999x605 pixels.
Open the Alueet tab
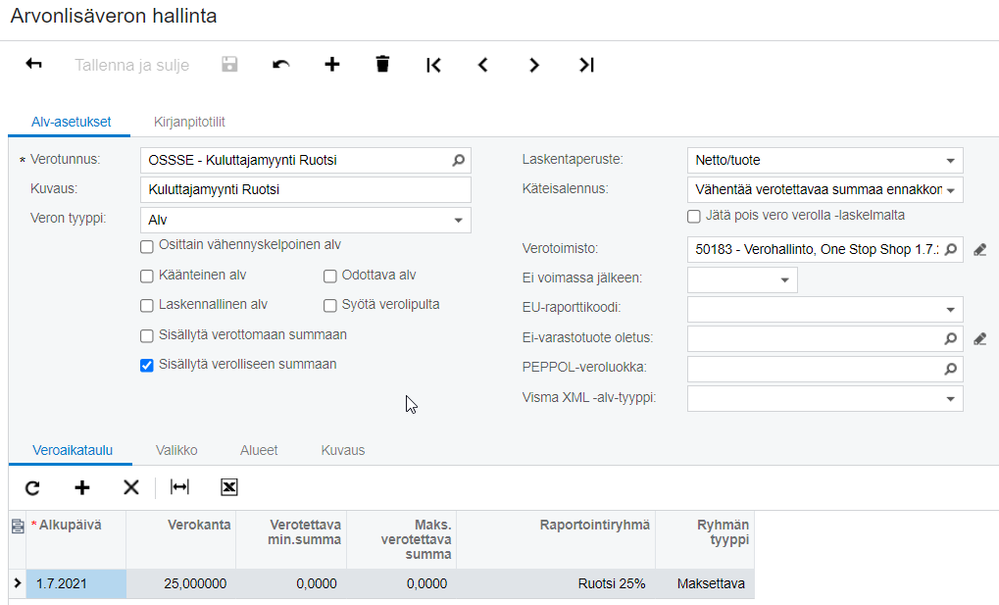tap(257, 450)
